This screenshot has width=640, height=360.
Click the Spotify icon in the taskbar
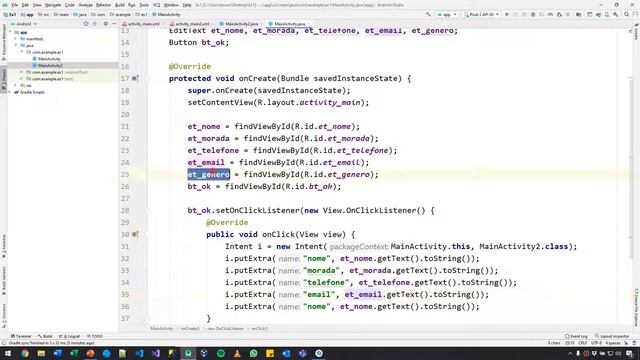[x=221, y=353]
